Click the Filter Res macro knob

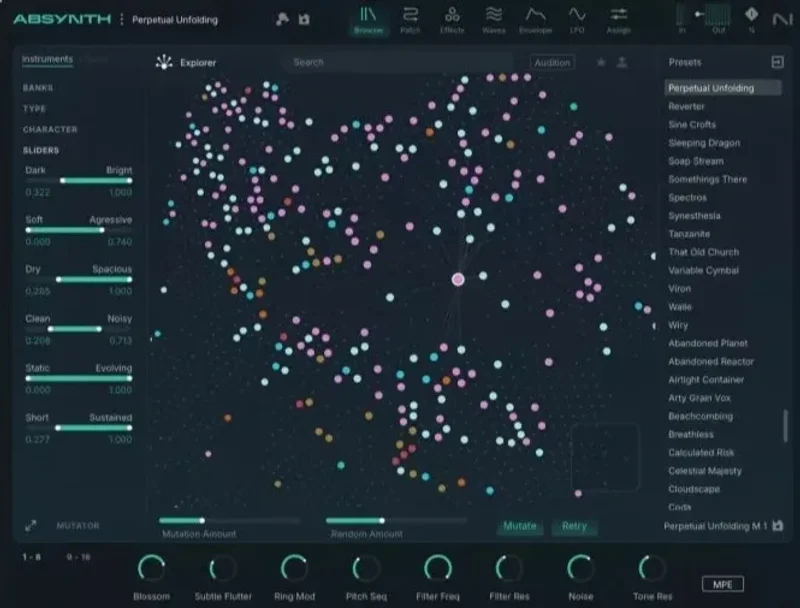509,568
